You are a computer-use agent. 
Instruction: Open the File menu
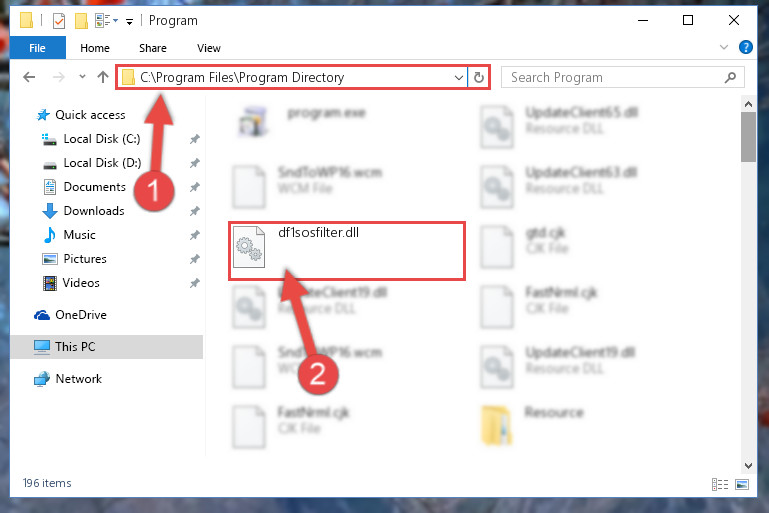[x=38, y=48]
